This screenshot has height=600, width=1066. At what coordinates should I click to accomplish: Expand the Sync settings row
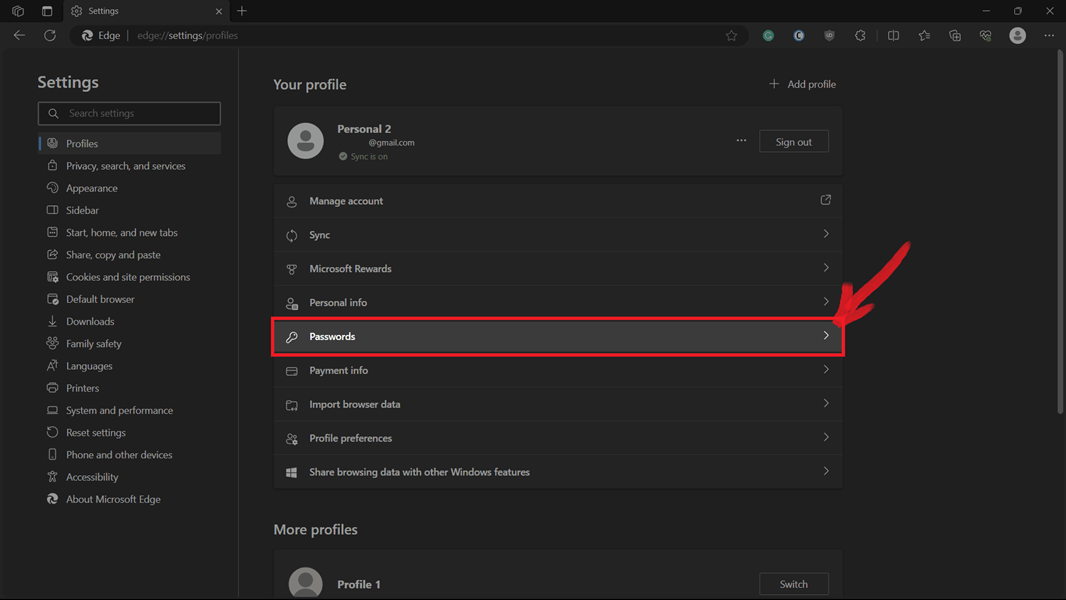[x=558, y=234]
